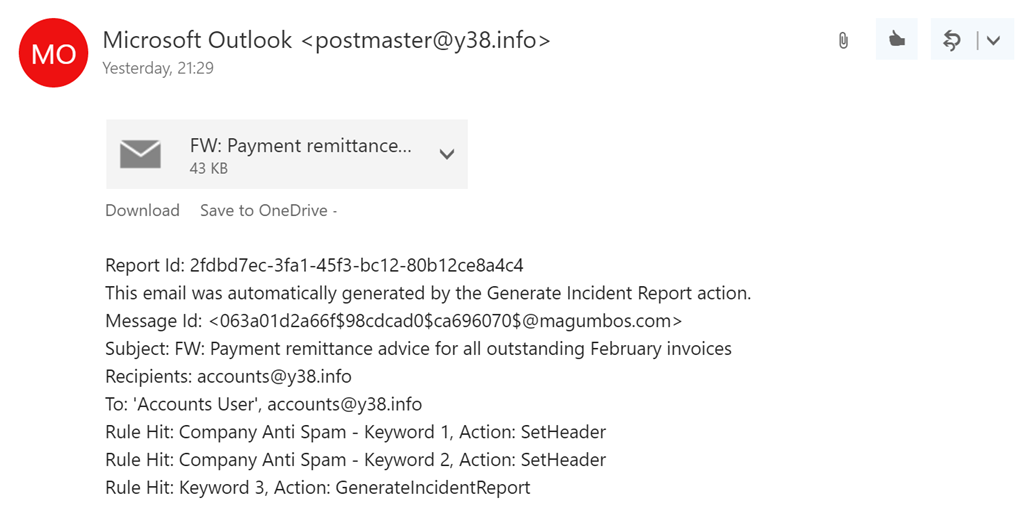Viewport: 1024px width, 523px height.
Task: Open the more reply actions chevron
Action: coord(993,40)
